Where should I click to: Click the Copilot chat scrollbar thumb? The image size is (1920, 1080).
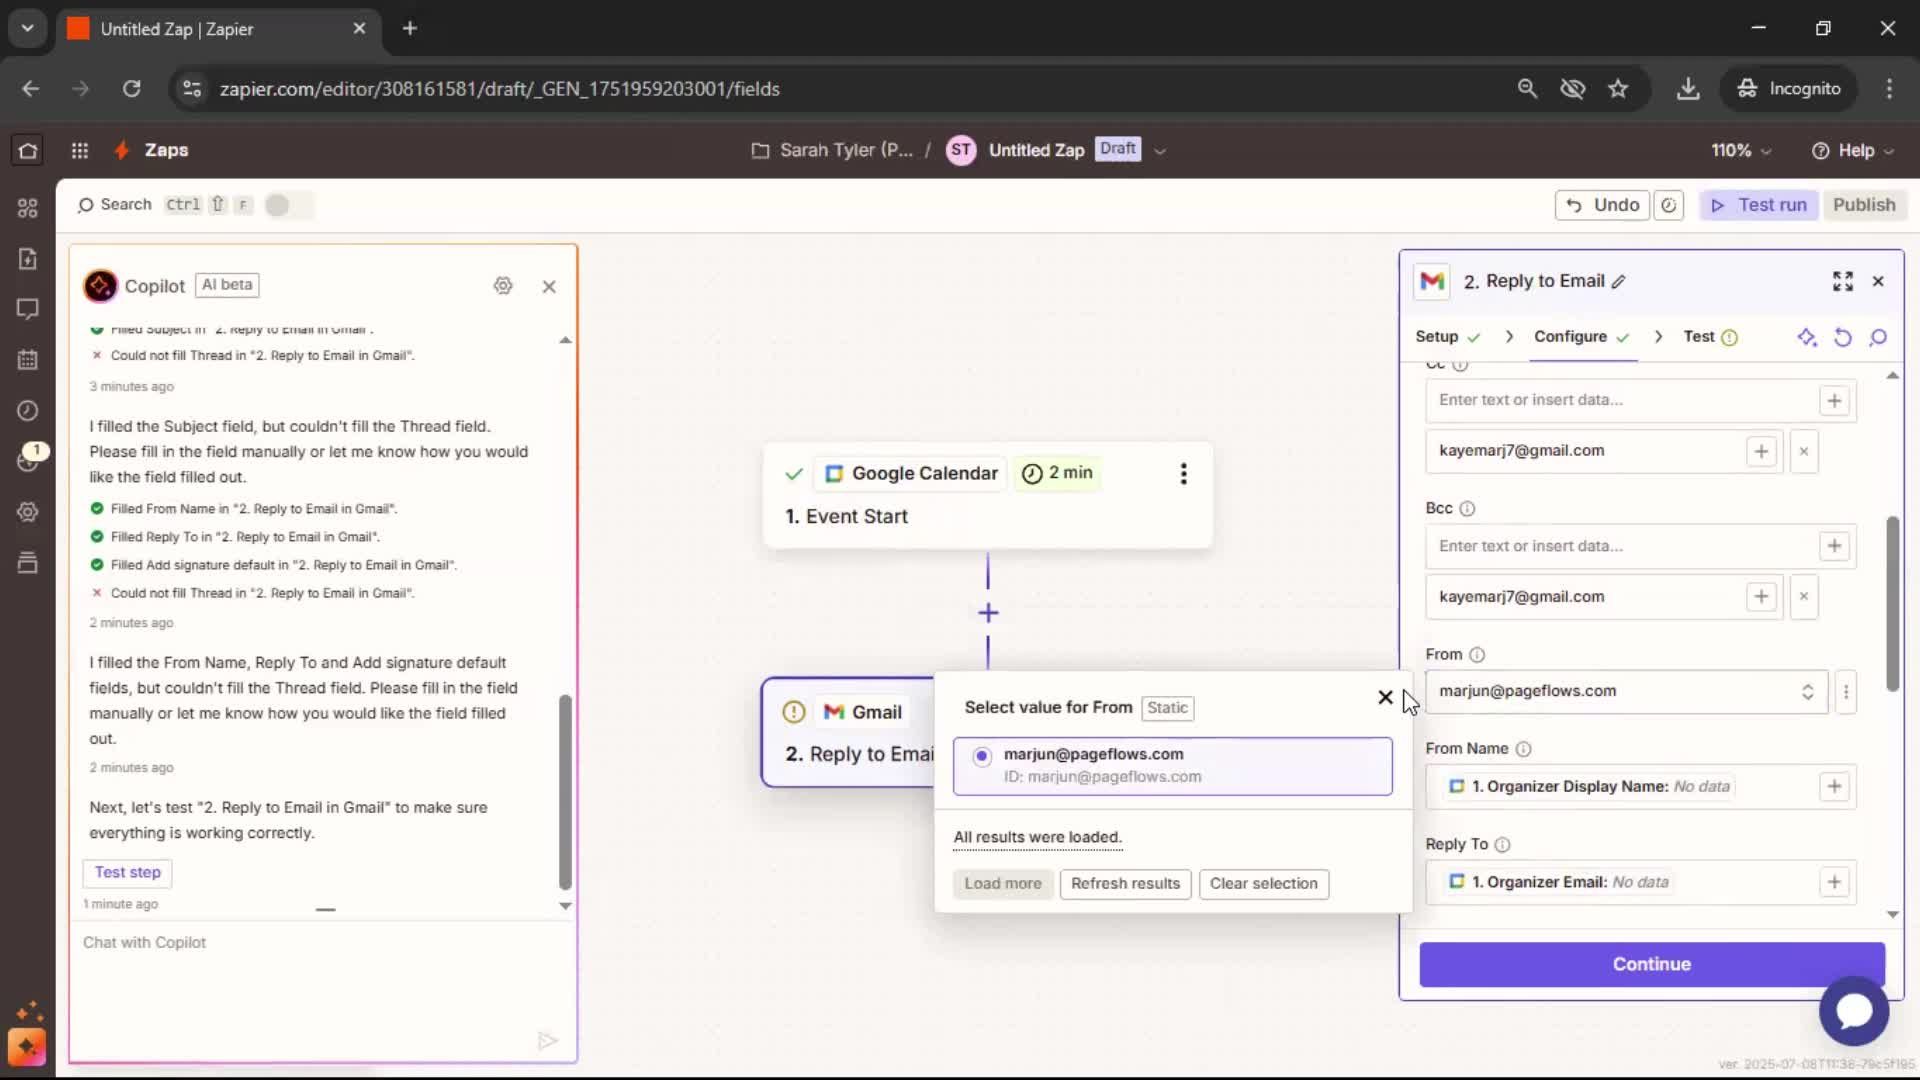(565, 792)
